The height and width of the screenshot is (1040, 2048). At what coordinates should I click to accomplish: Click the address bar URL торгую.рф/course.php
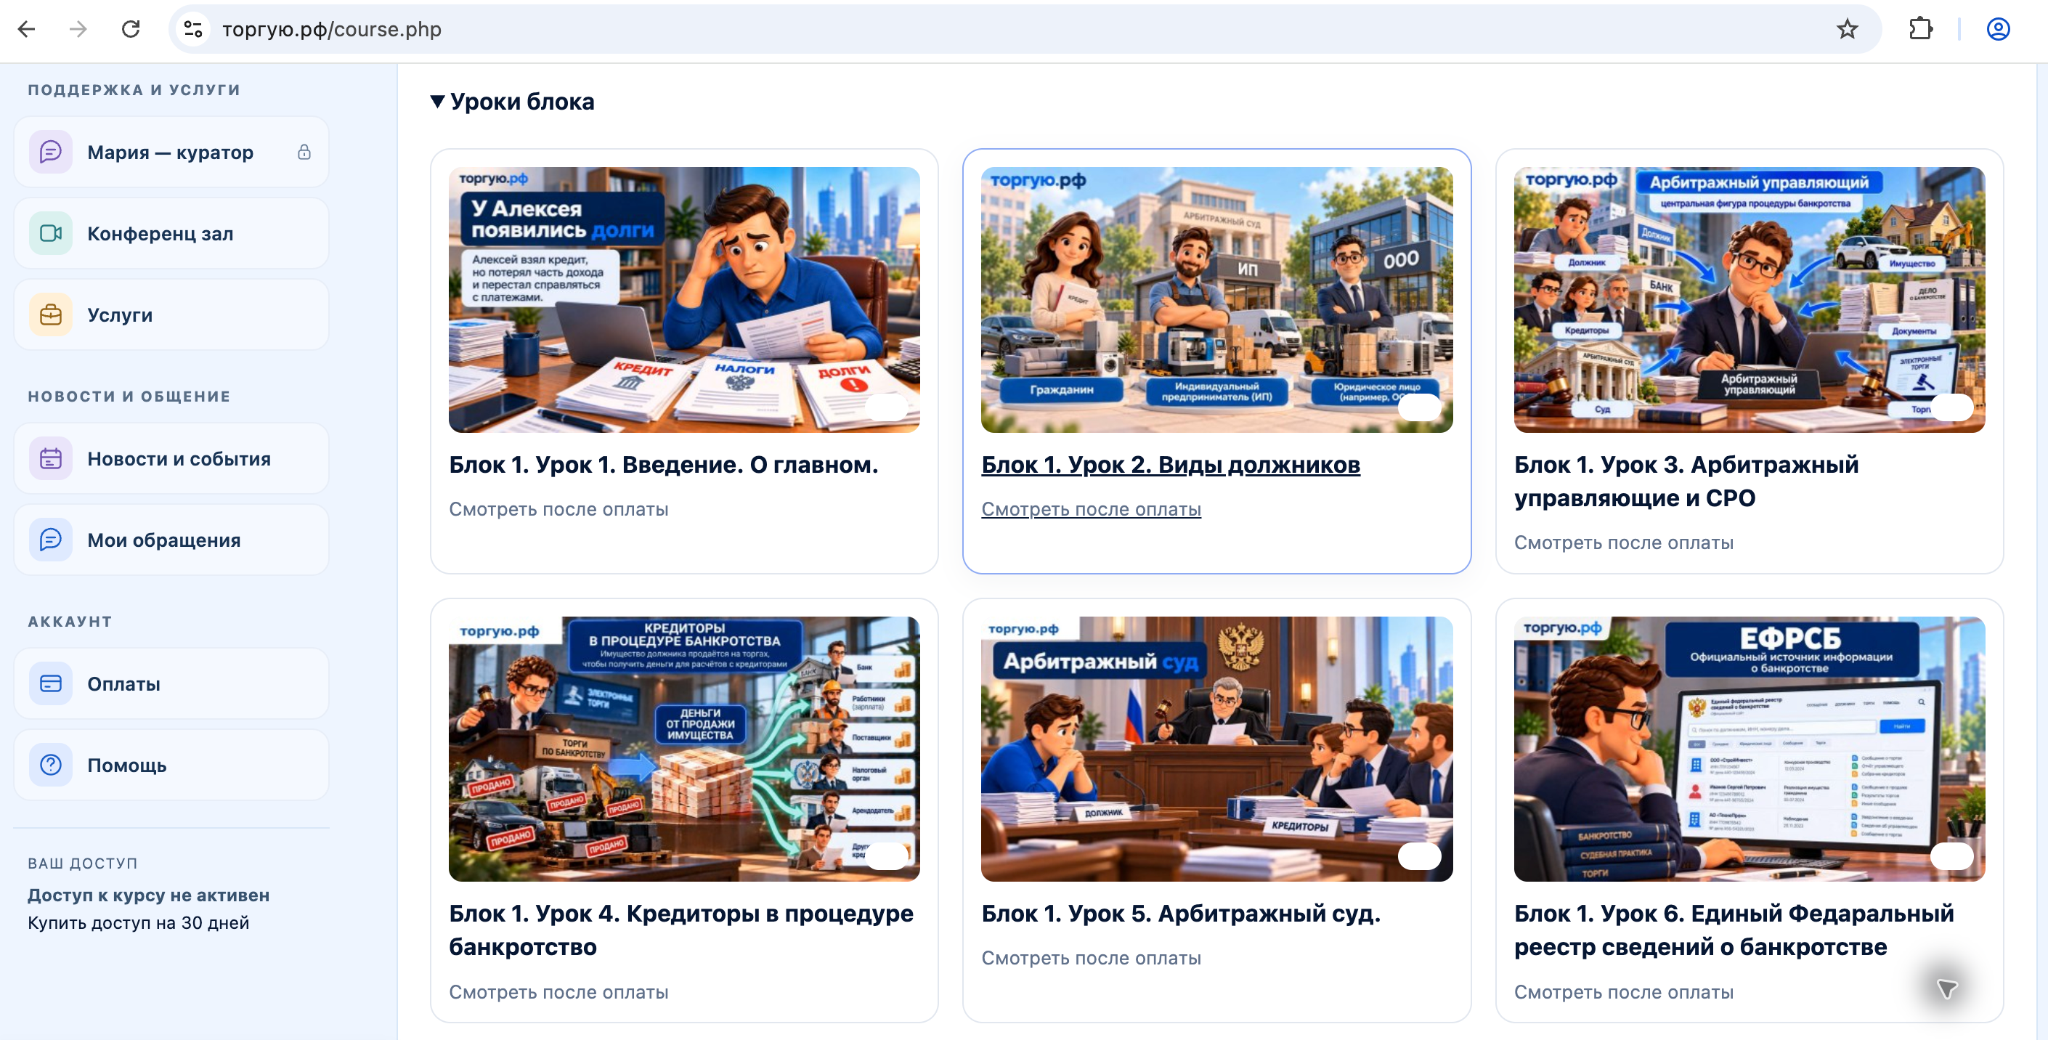(332, 29)
